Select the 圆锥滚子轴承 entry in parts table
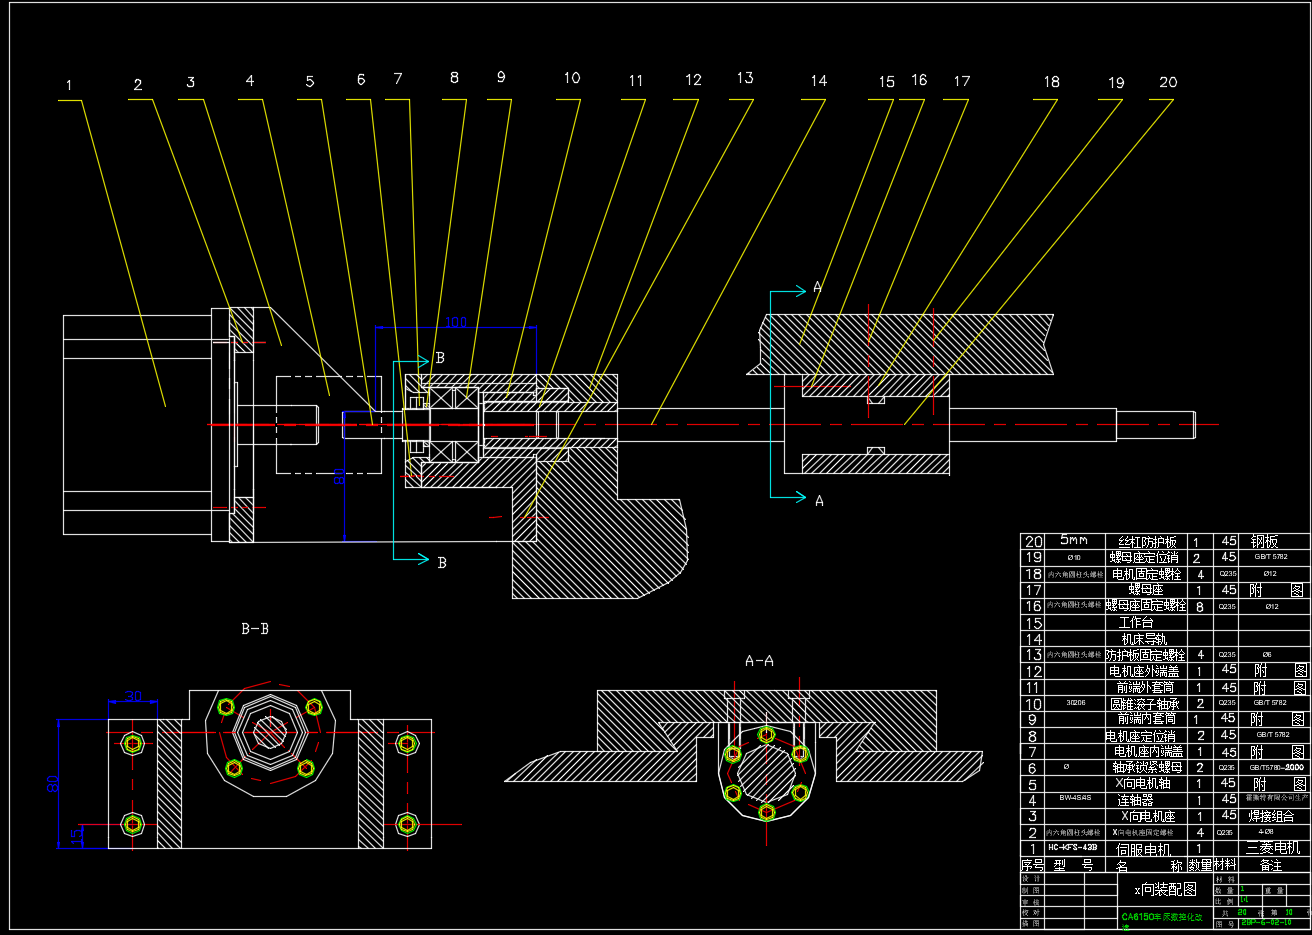 (1144, 704)
